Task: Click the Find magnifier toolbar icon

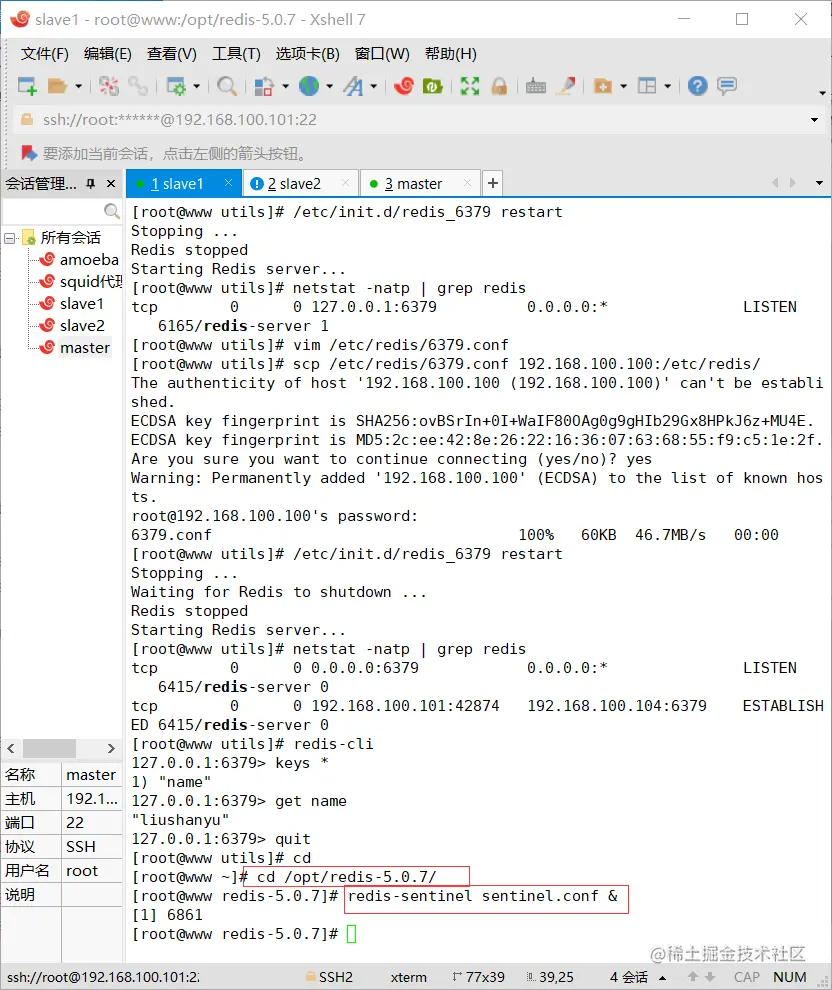Action: pyautogui.click(x=227, y=86)
